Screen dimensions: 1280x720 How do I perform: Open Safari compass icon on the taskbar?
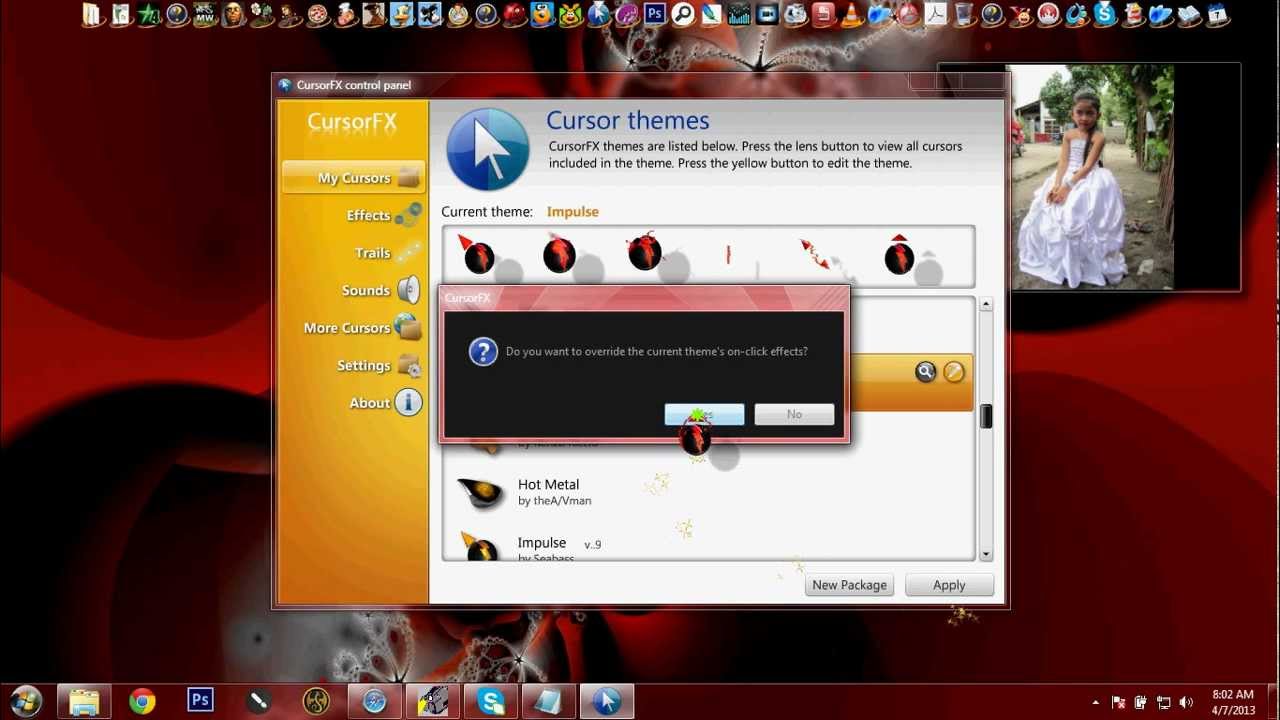(374, 701)
